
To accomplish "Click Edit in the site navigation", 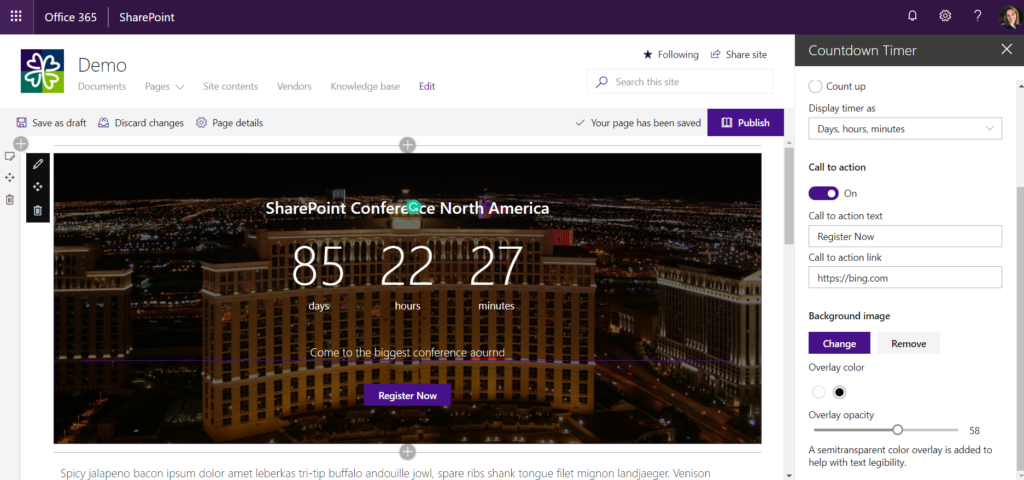I will [427, 86].
